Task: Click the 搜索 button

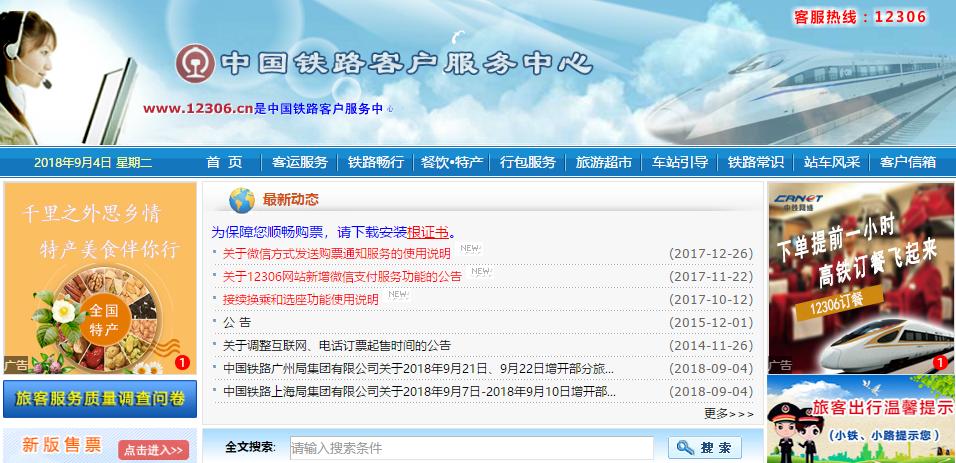Action: (x=705, y=448)
